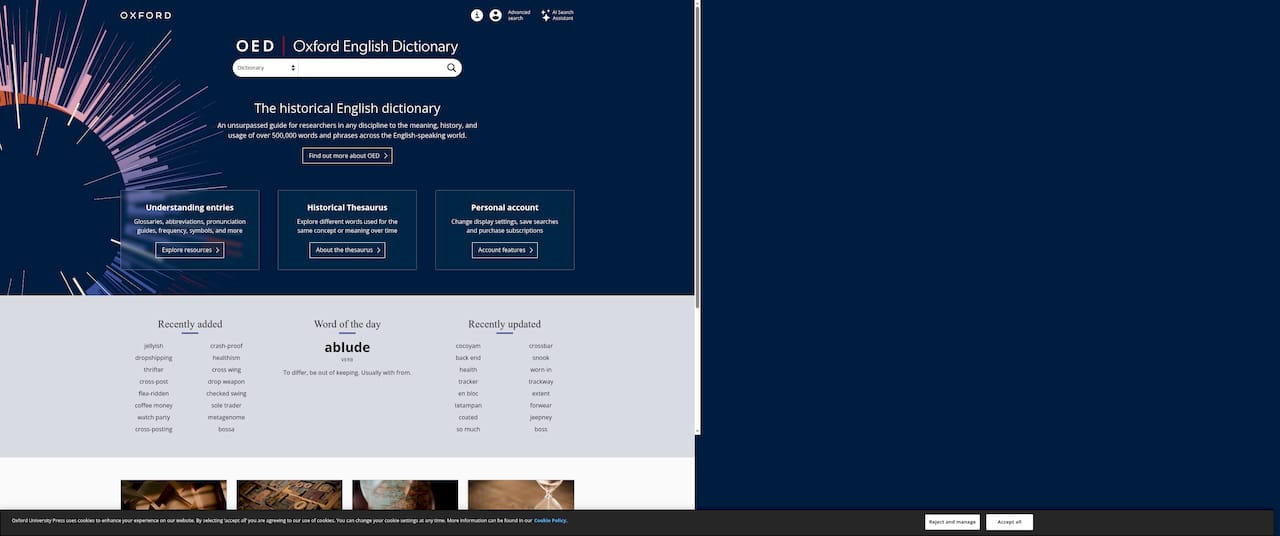
Task: Open recently updated word jeepney
Action: (541, 418)
